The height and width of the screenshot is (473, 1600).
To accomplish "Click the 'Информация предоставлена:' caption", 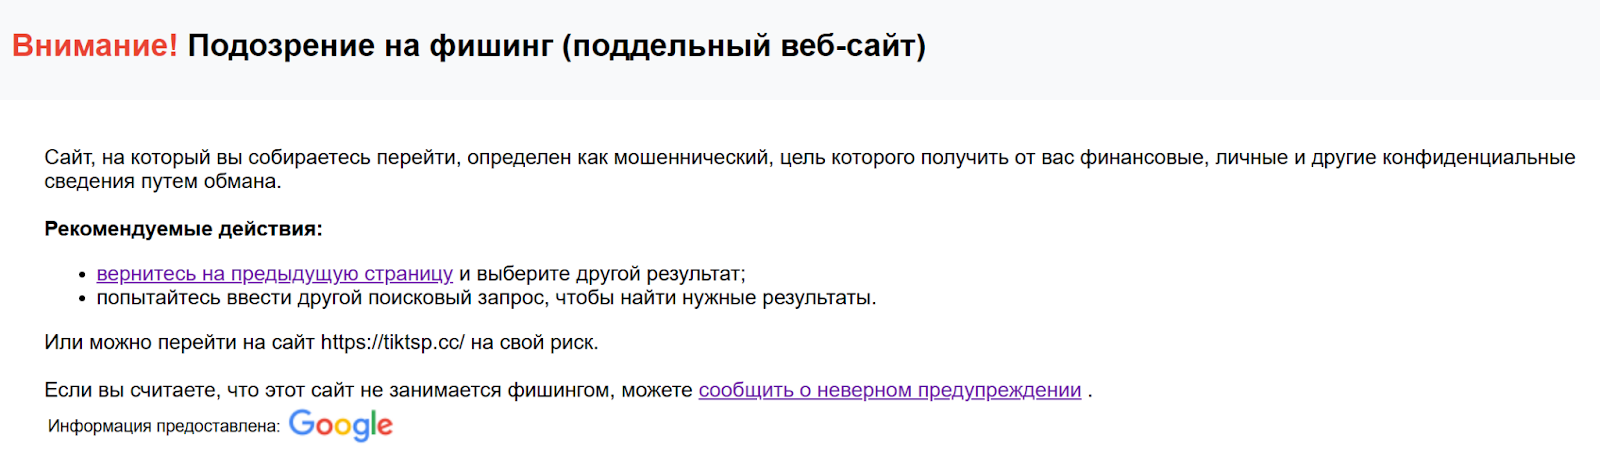I will click(x=163, y=426).
